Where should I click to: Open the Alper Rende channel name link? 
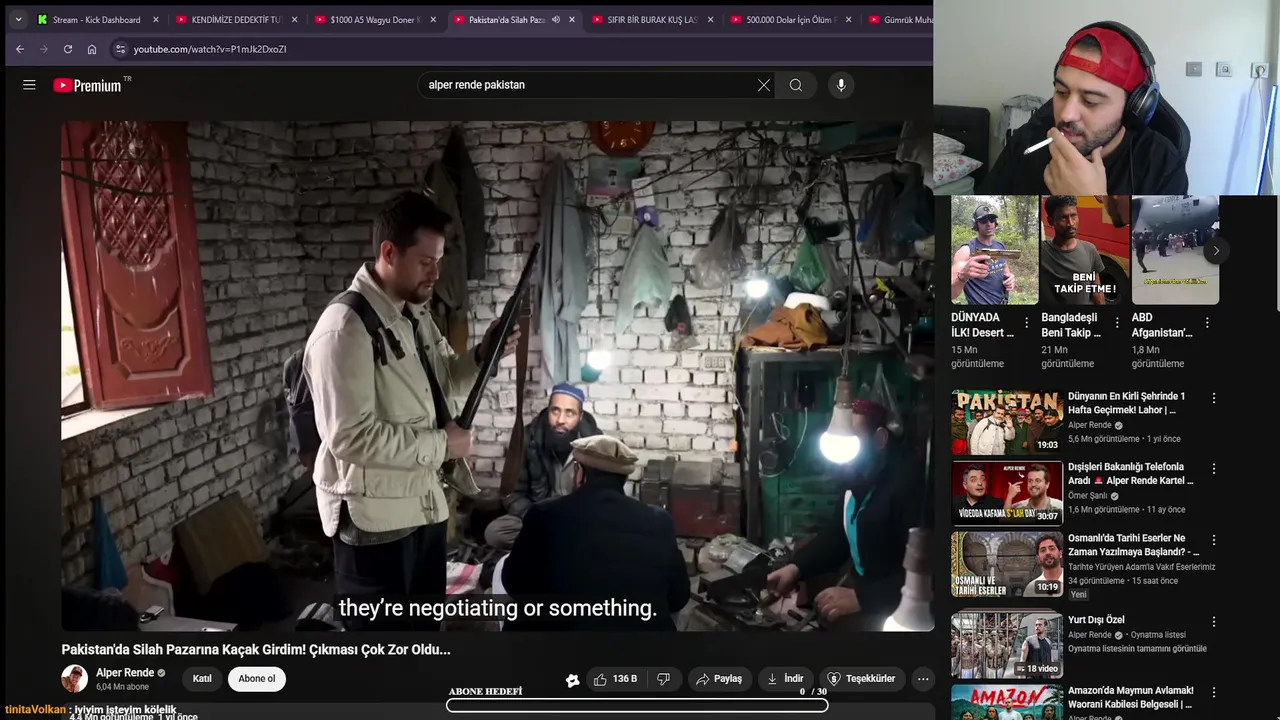[x=125, y=673]
